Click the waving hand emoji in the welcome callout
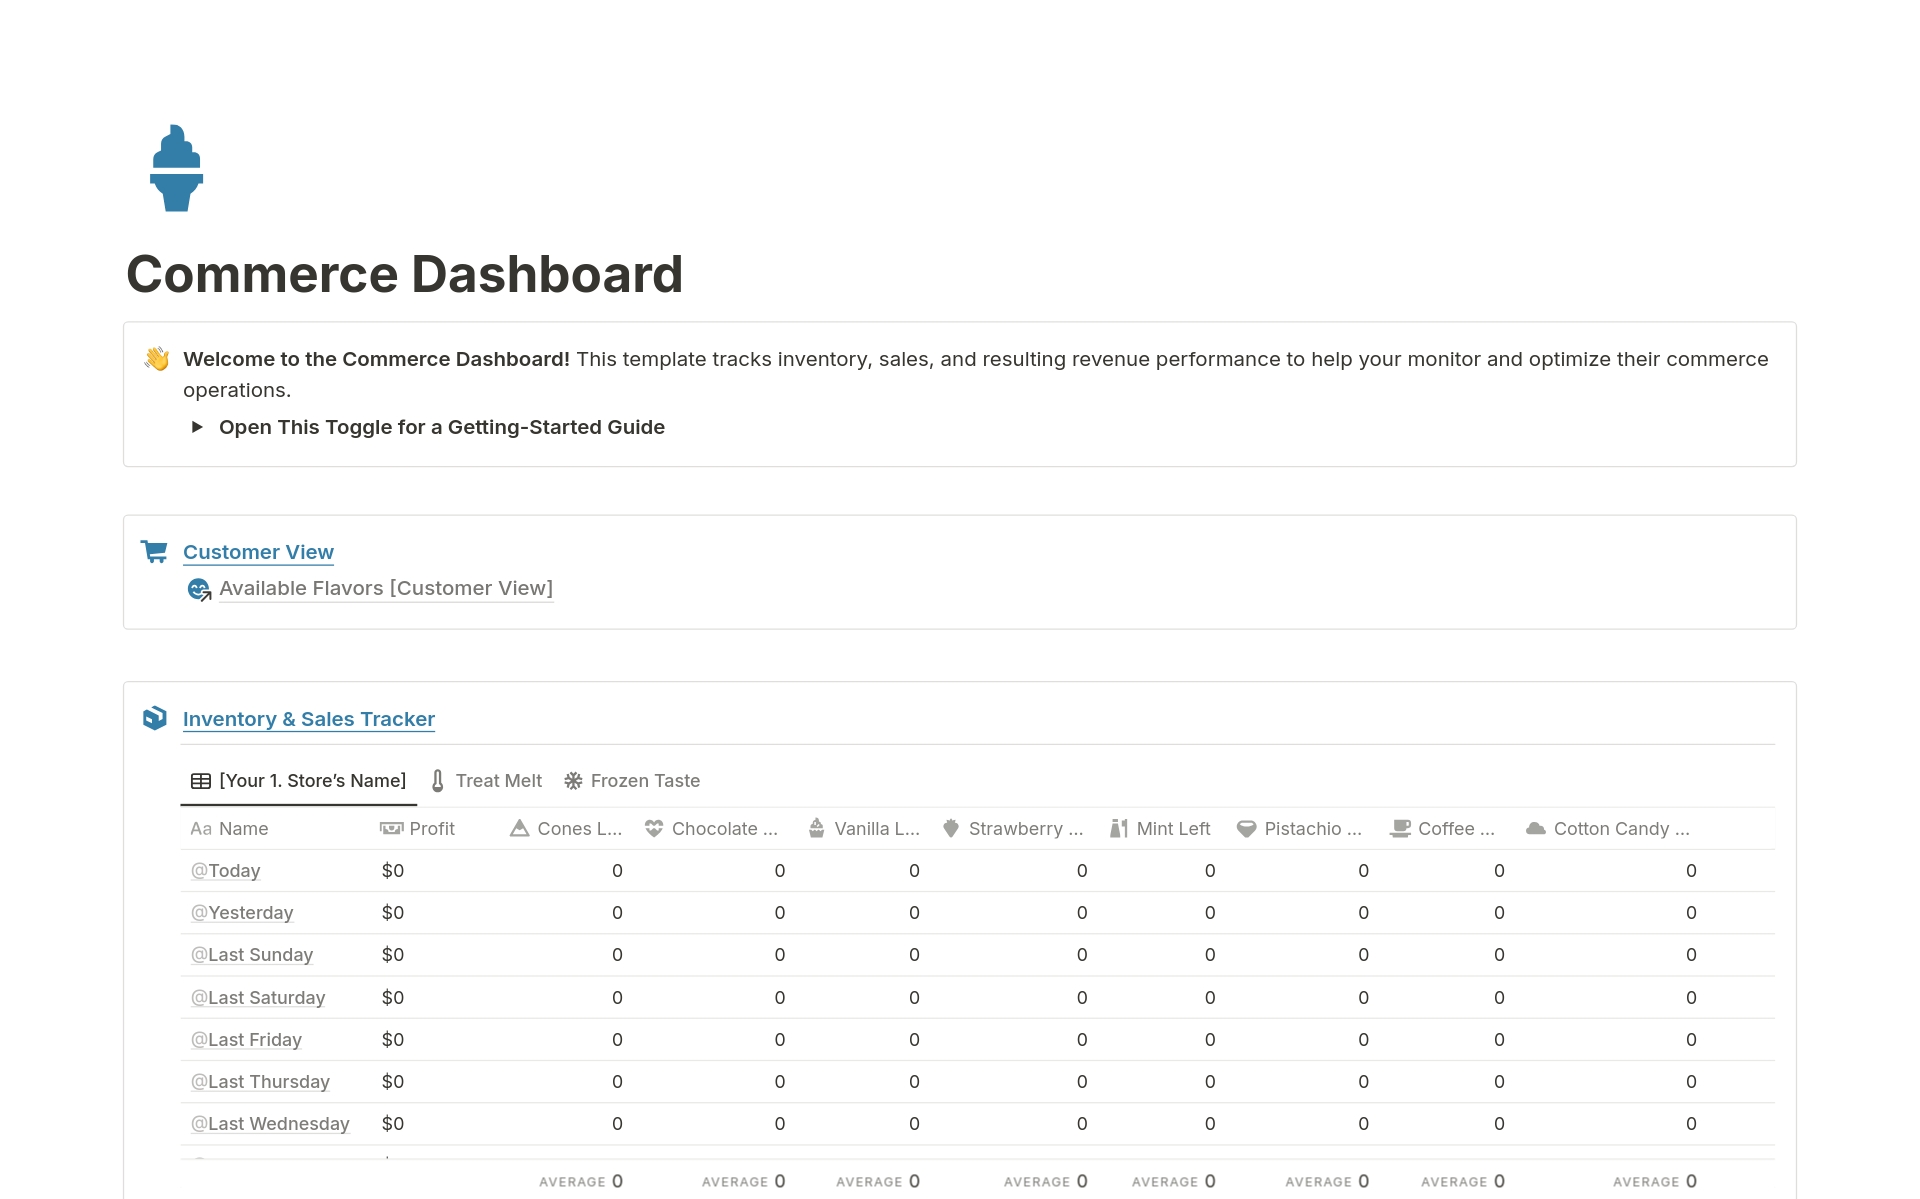Image resolution: width=1920 pixels, height=1199 pixels. tap(157, 359)
